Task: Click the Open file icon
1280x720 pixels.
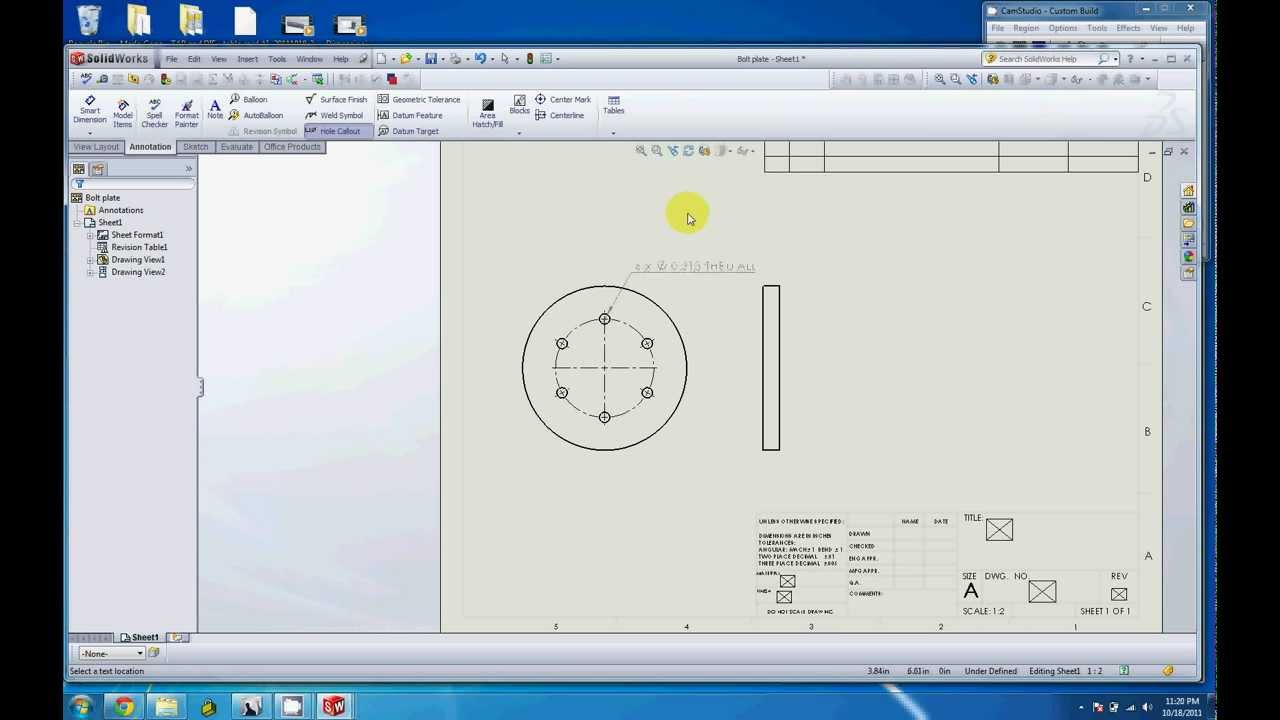Action: pyautogui.click(x=405, y=58)
